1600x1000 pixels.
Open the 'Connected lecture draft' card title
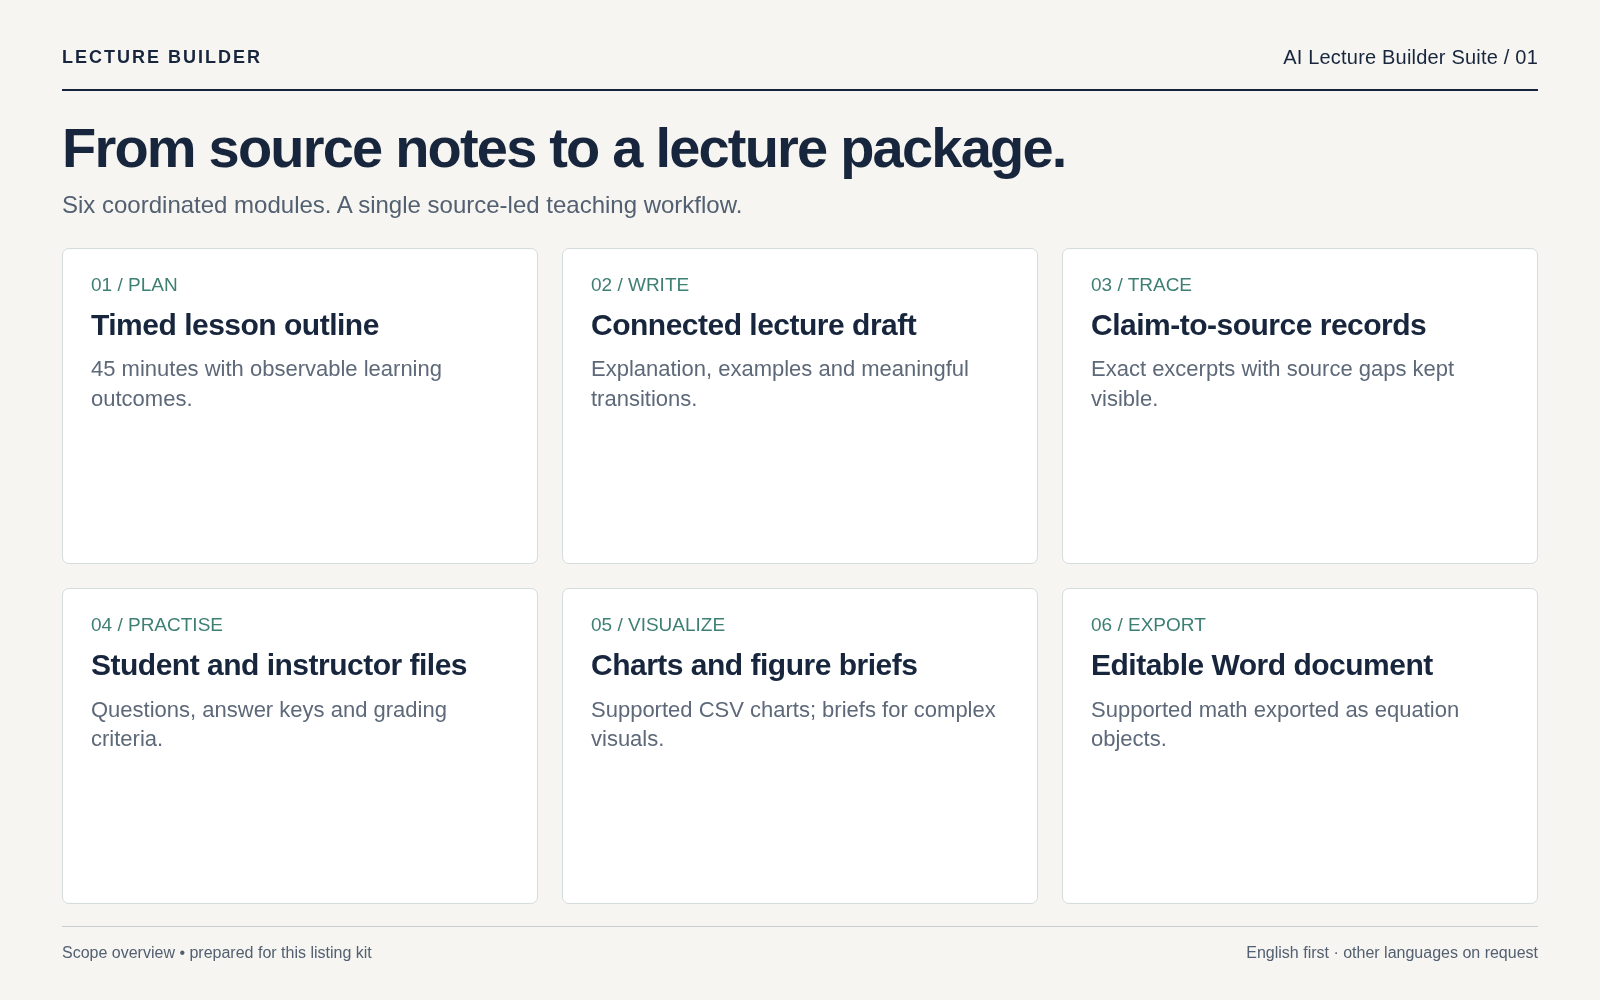coord(753,325)
